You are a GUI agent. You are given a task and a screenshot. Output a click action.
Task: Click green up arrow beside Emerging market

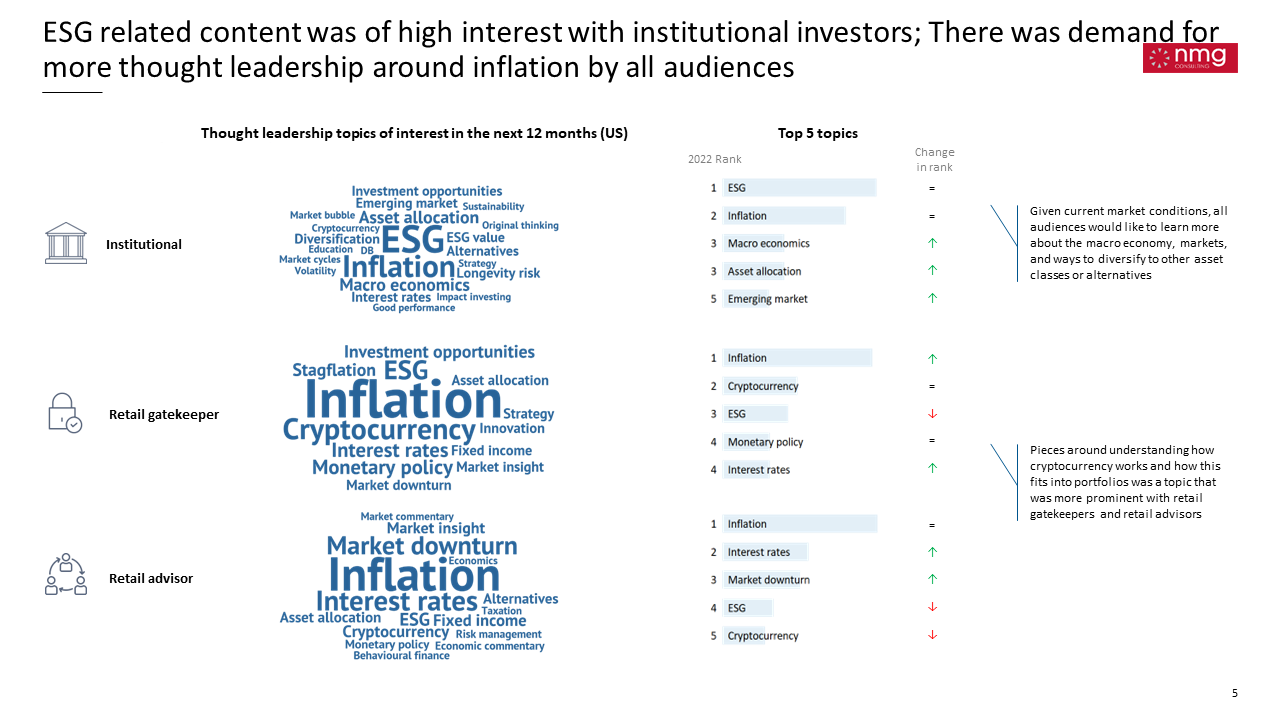932,298
